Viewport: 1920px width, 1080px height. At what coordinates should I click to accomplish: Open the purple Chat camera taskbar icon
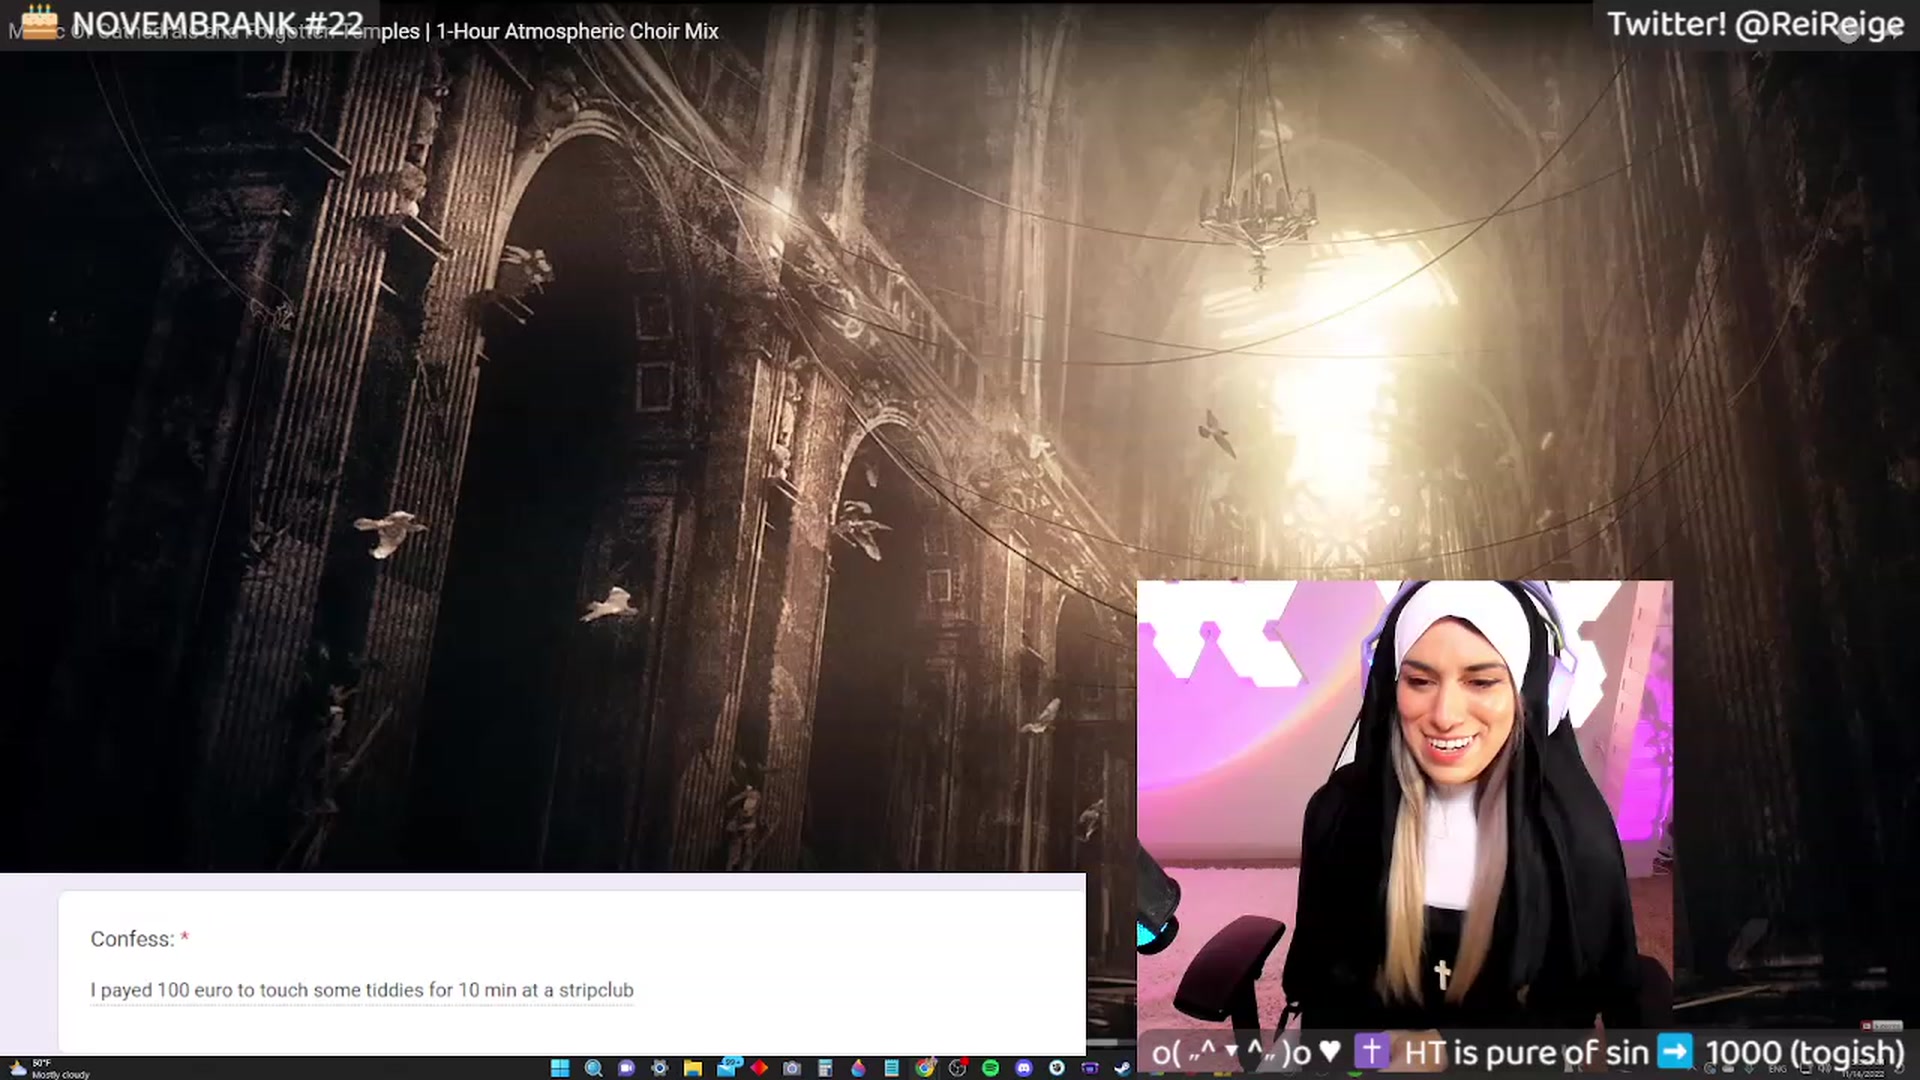coord(626,1068)
